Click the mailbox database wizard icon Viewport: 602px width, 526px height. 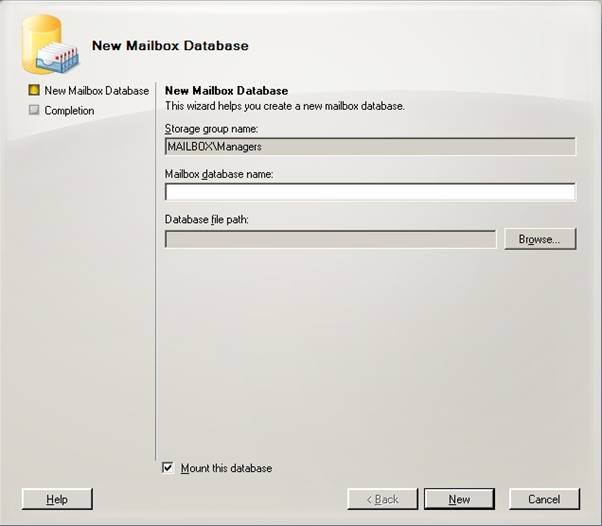(50, 45)
